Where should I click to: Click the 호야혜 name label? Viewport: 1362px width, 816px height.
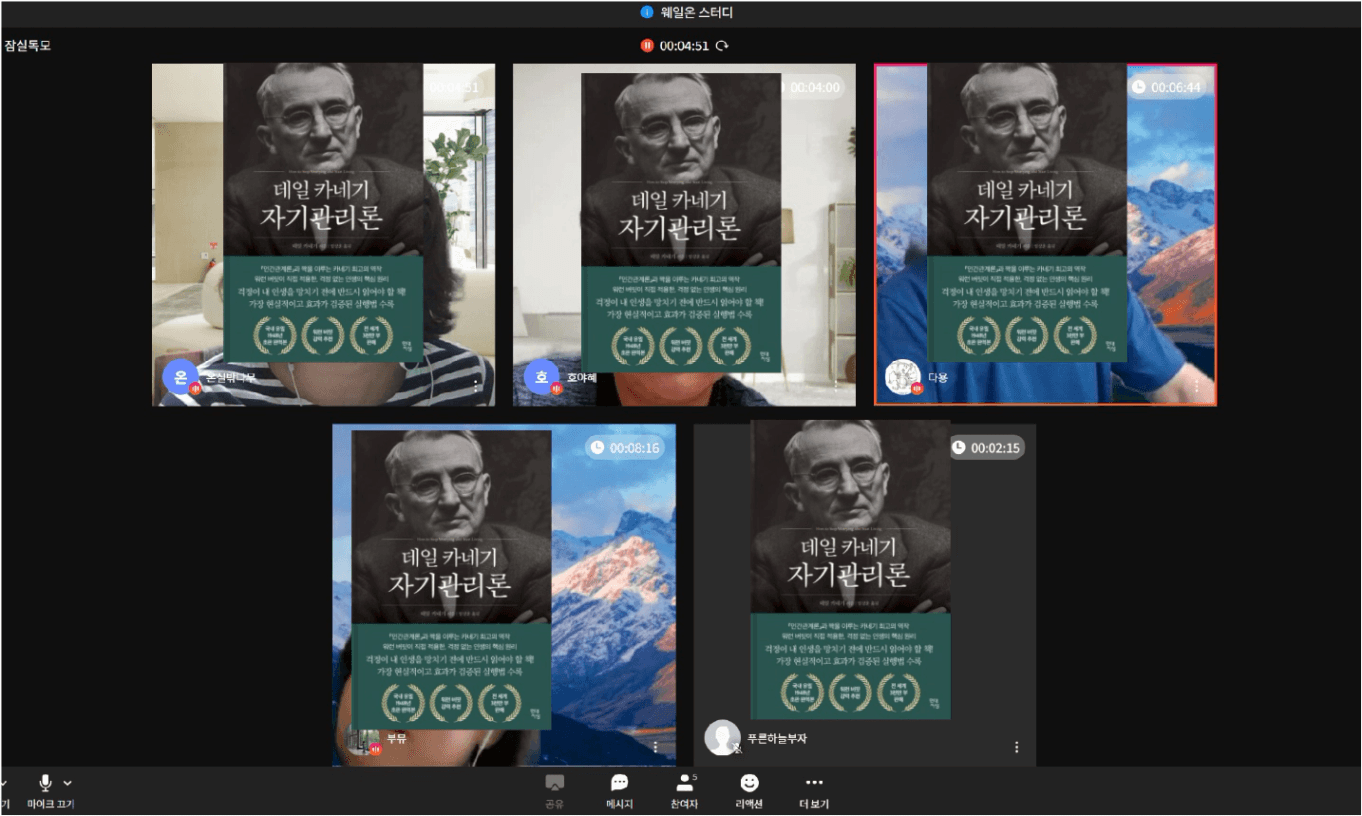coord(580,378)
